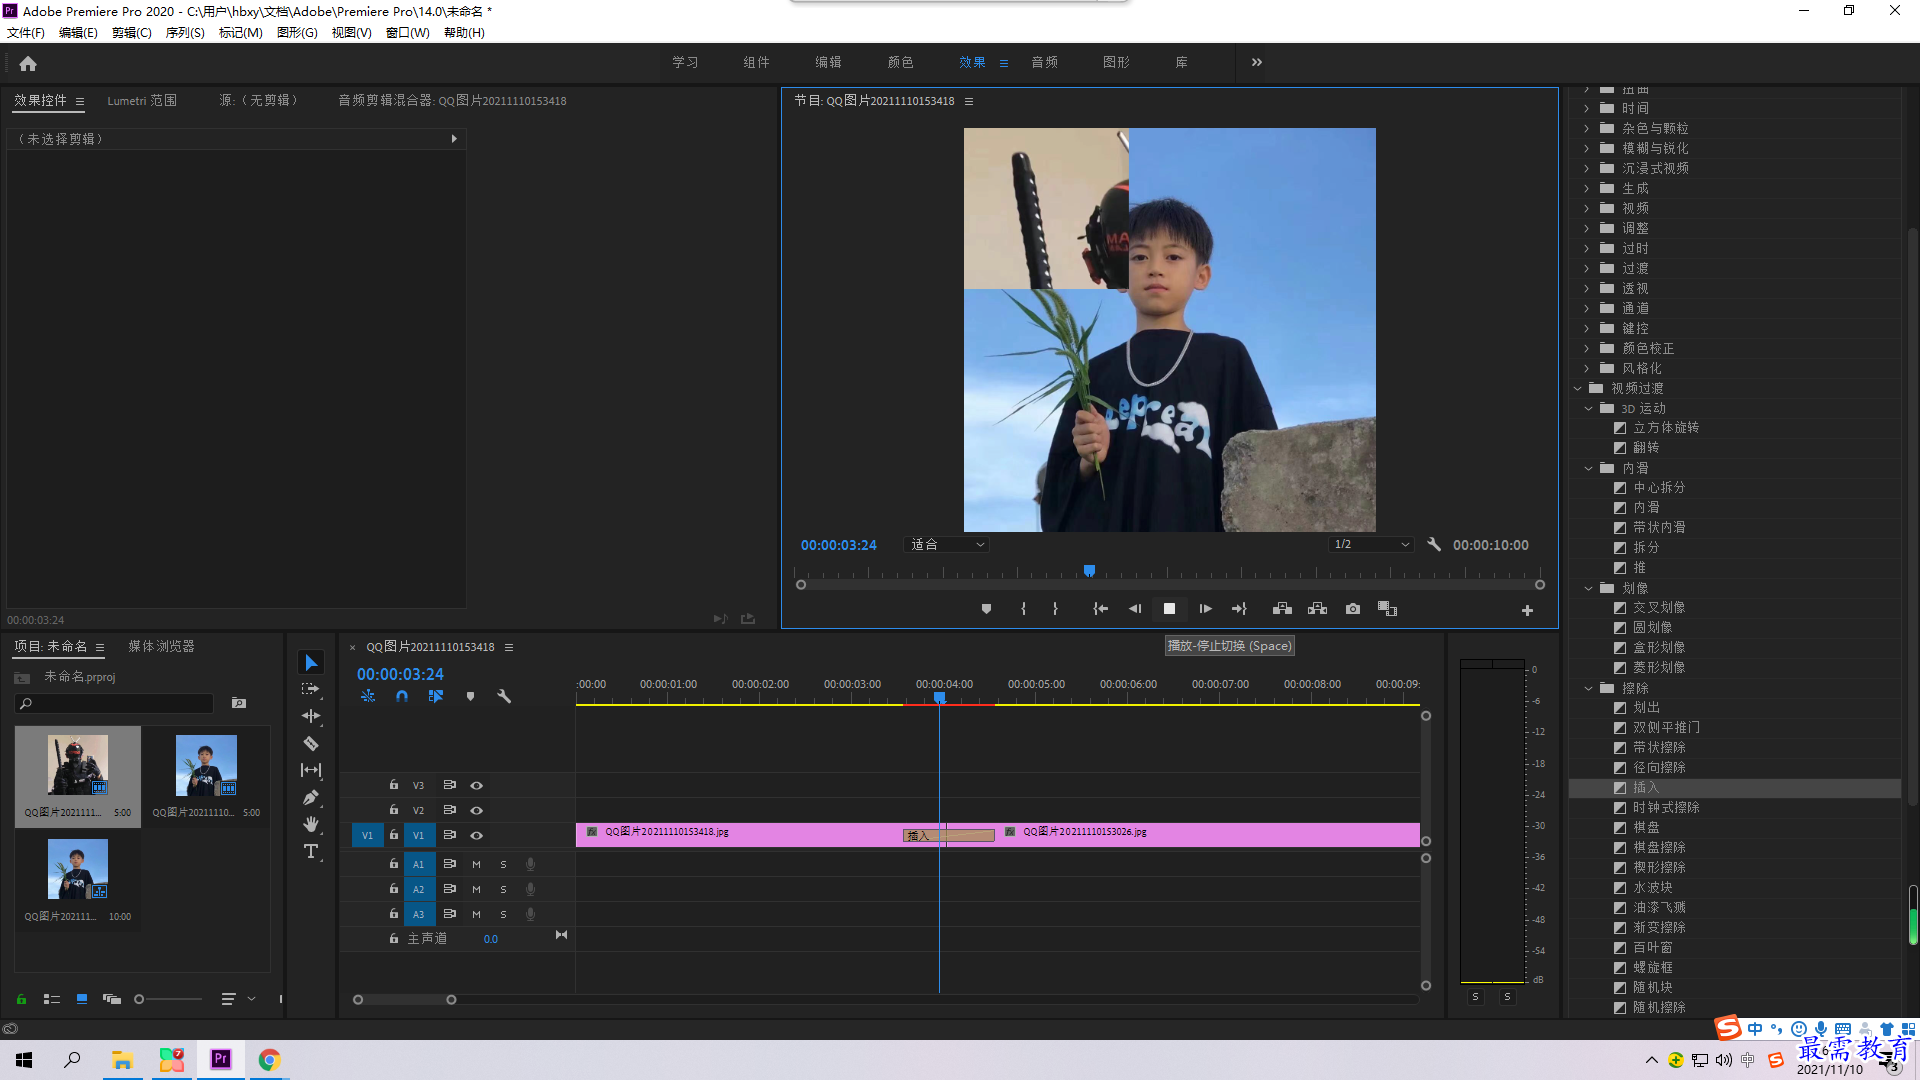Select the Slip tool

[311, 770]
